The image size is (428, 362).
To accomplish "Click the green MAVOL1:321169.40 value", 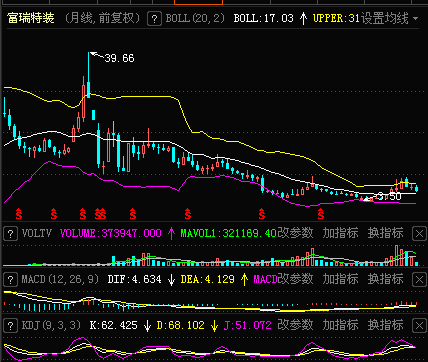I will [x=228, y=233].
